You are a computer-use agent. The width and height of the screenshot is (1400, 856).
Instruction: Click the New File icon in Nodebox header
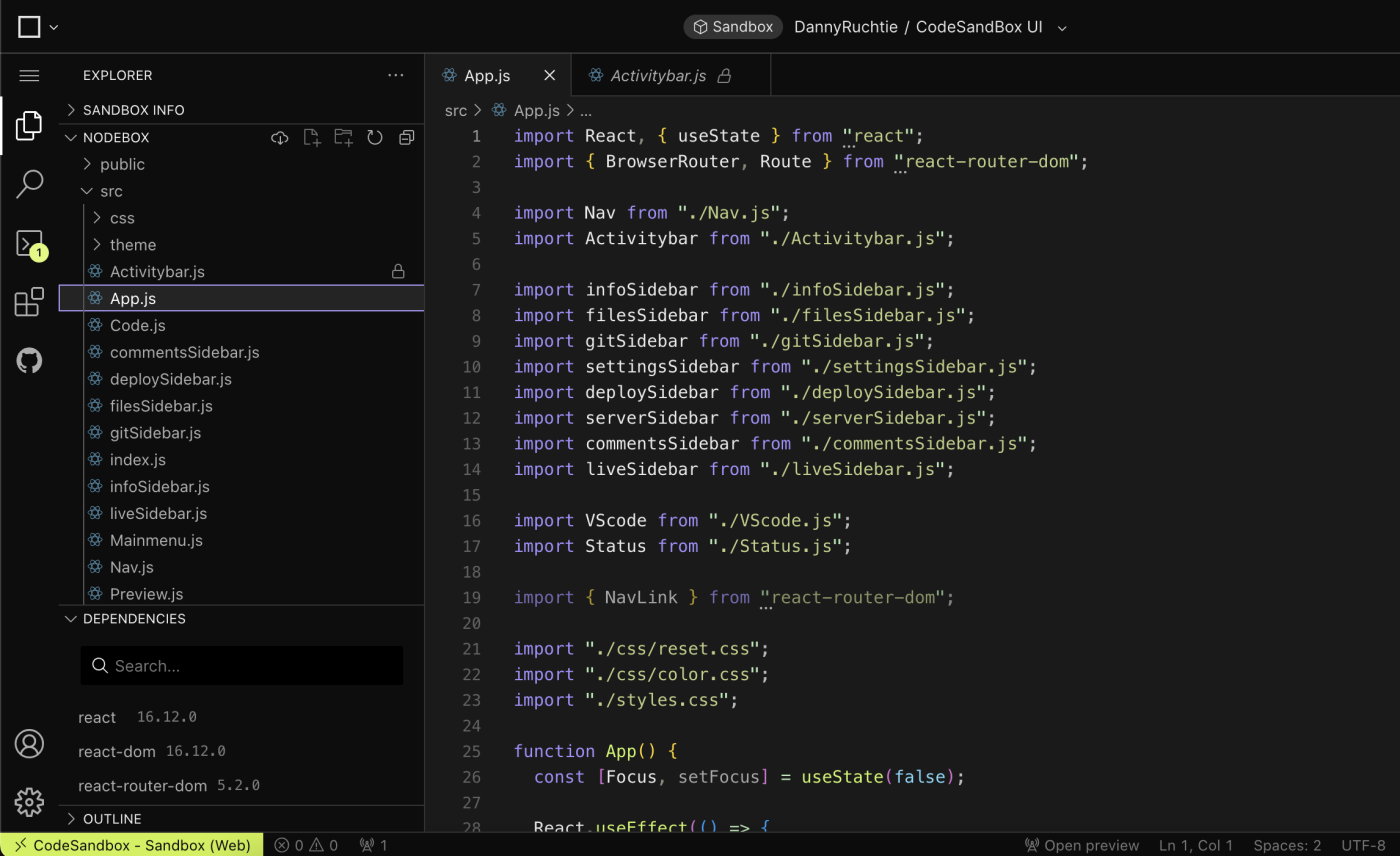[x=312, y=138]
